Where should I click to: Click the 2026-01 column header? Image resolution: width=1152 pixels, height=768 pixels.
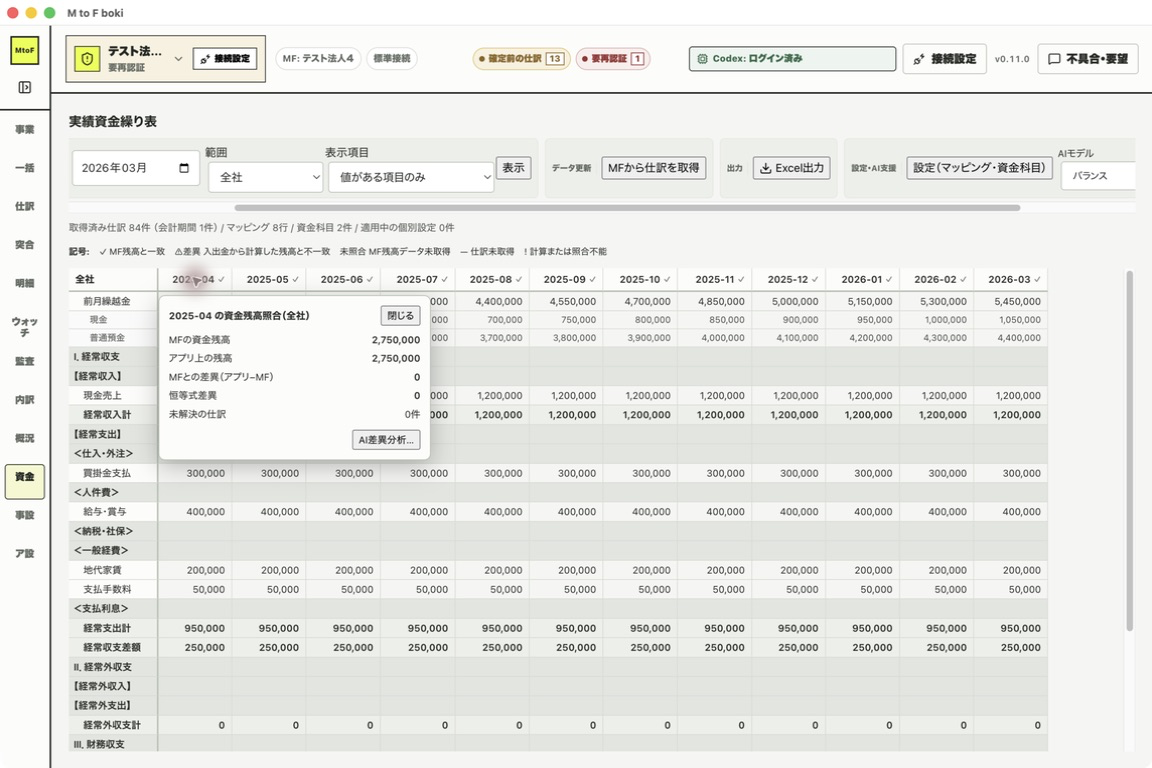(x=863, y=279)
